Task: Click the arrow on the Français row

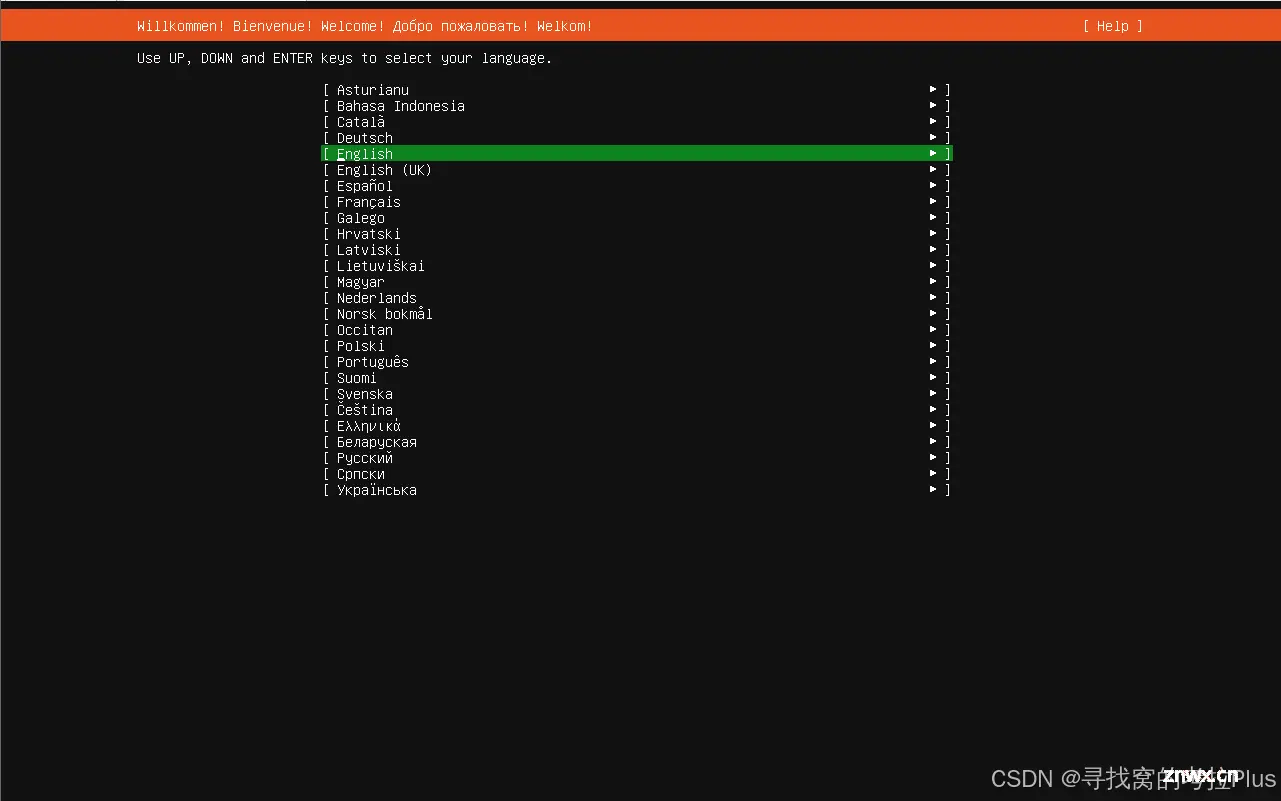Action: [933, 202]
